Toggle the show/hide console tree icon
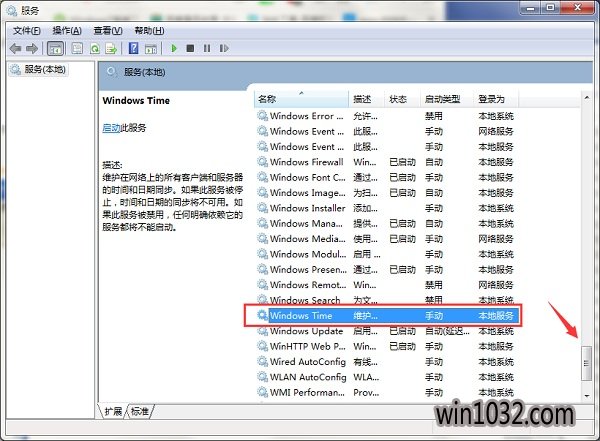Screen dimensions: 600x441 55,48
